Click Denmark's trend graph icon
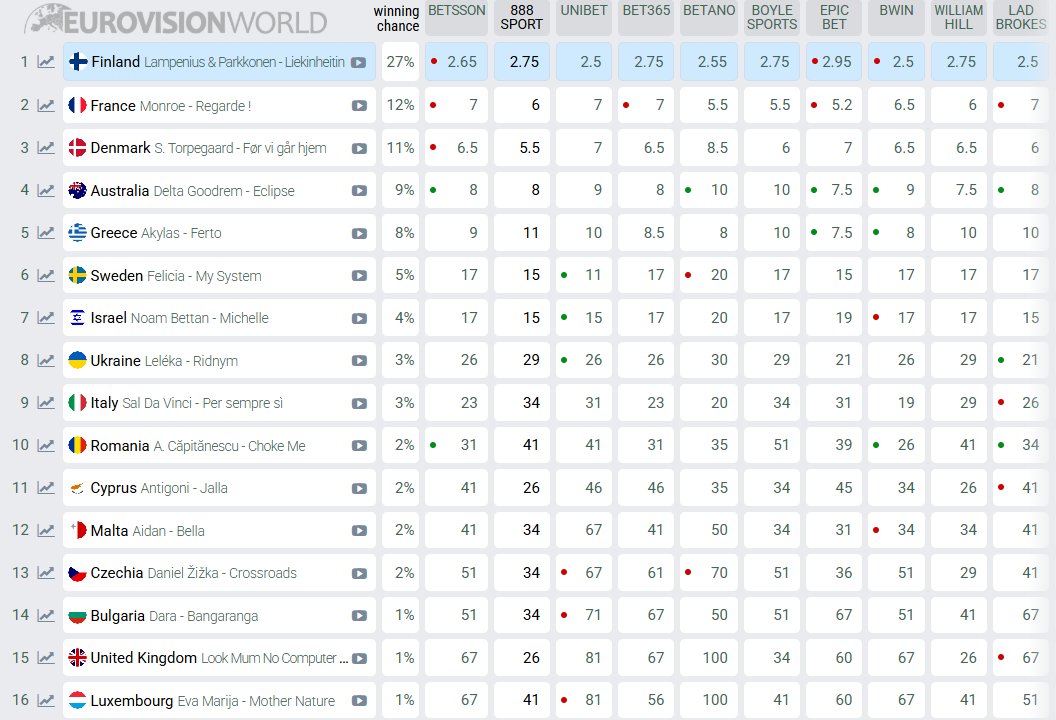 [x=46, y=148]
